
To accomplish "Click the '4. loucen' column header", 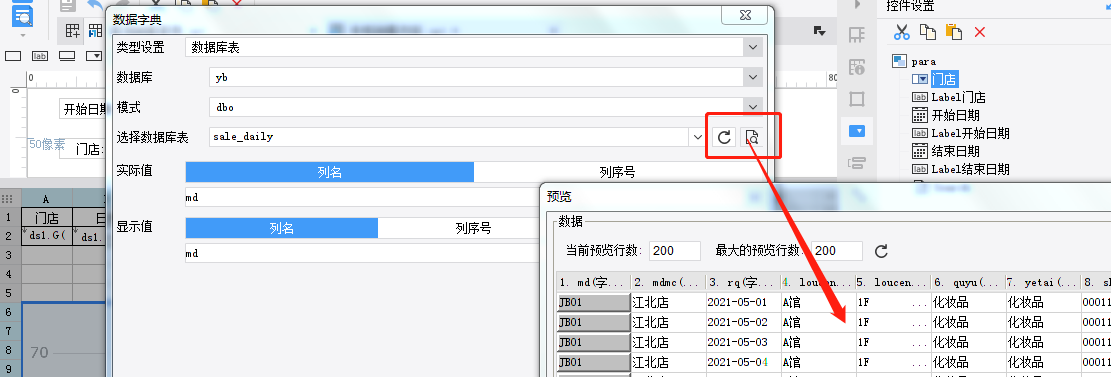I will coord(818,283).
